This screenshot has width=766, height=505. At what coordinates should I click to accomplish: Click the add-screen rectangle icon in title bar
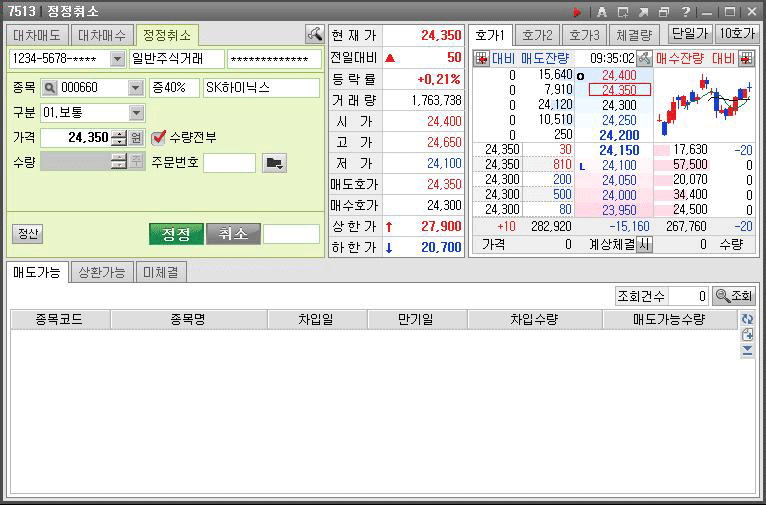click(x=623, y=12)
